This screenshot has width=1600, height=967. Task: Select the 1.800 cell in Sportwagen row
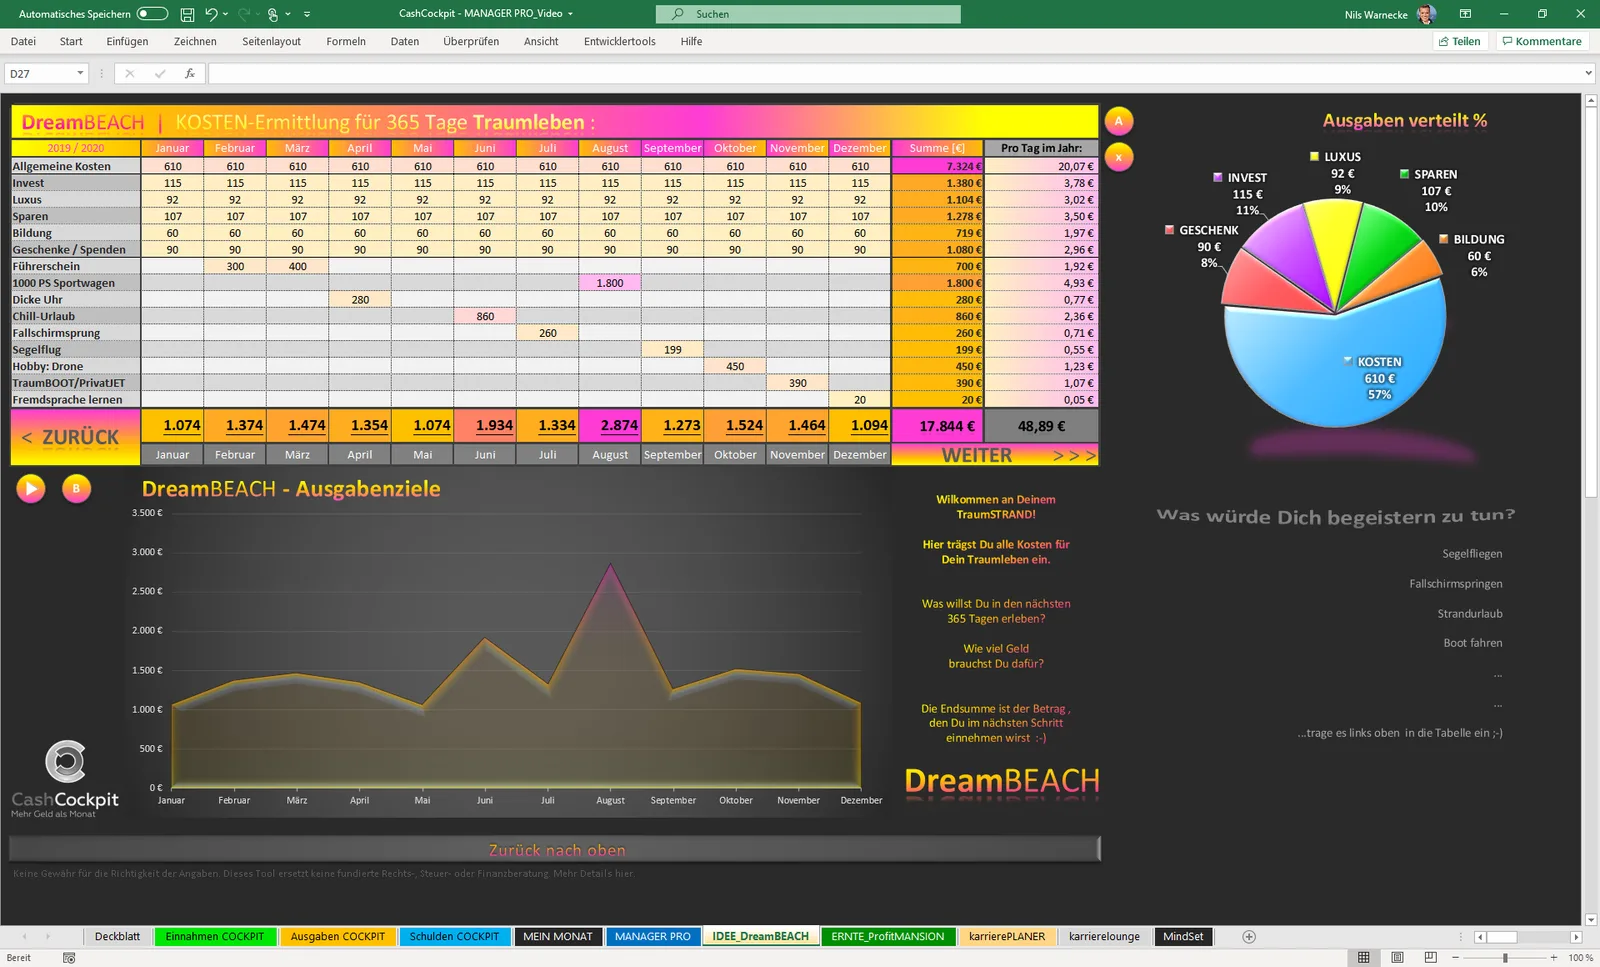click(610, 283)
